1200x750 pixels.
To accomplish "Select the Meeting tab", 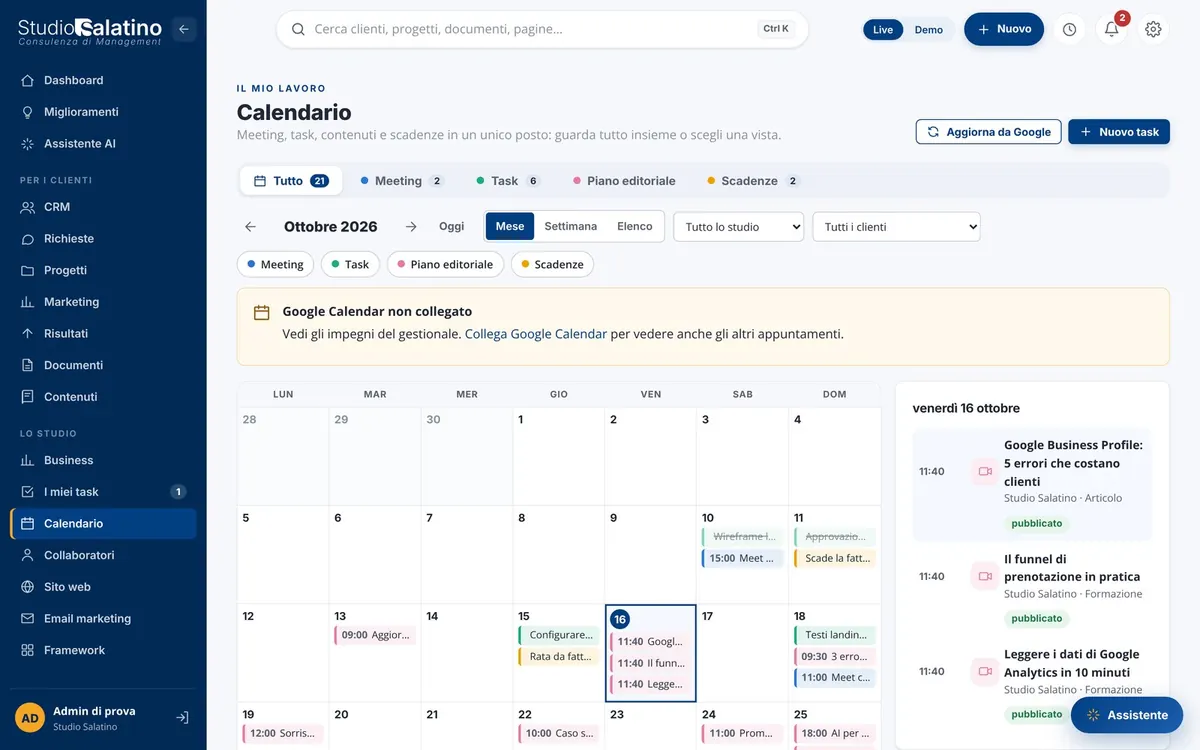I will pyautogui.click(x=402, y=181).
